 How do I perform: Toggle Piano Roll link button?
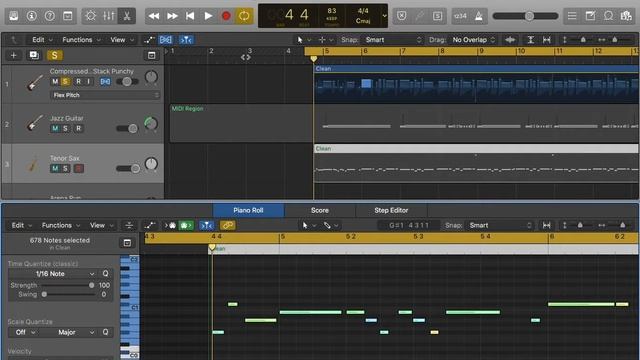[x=228, y=225]
